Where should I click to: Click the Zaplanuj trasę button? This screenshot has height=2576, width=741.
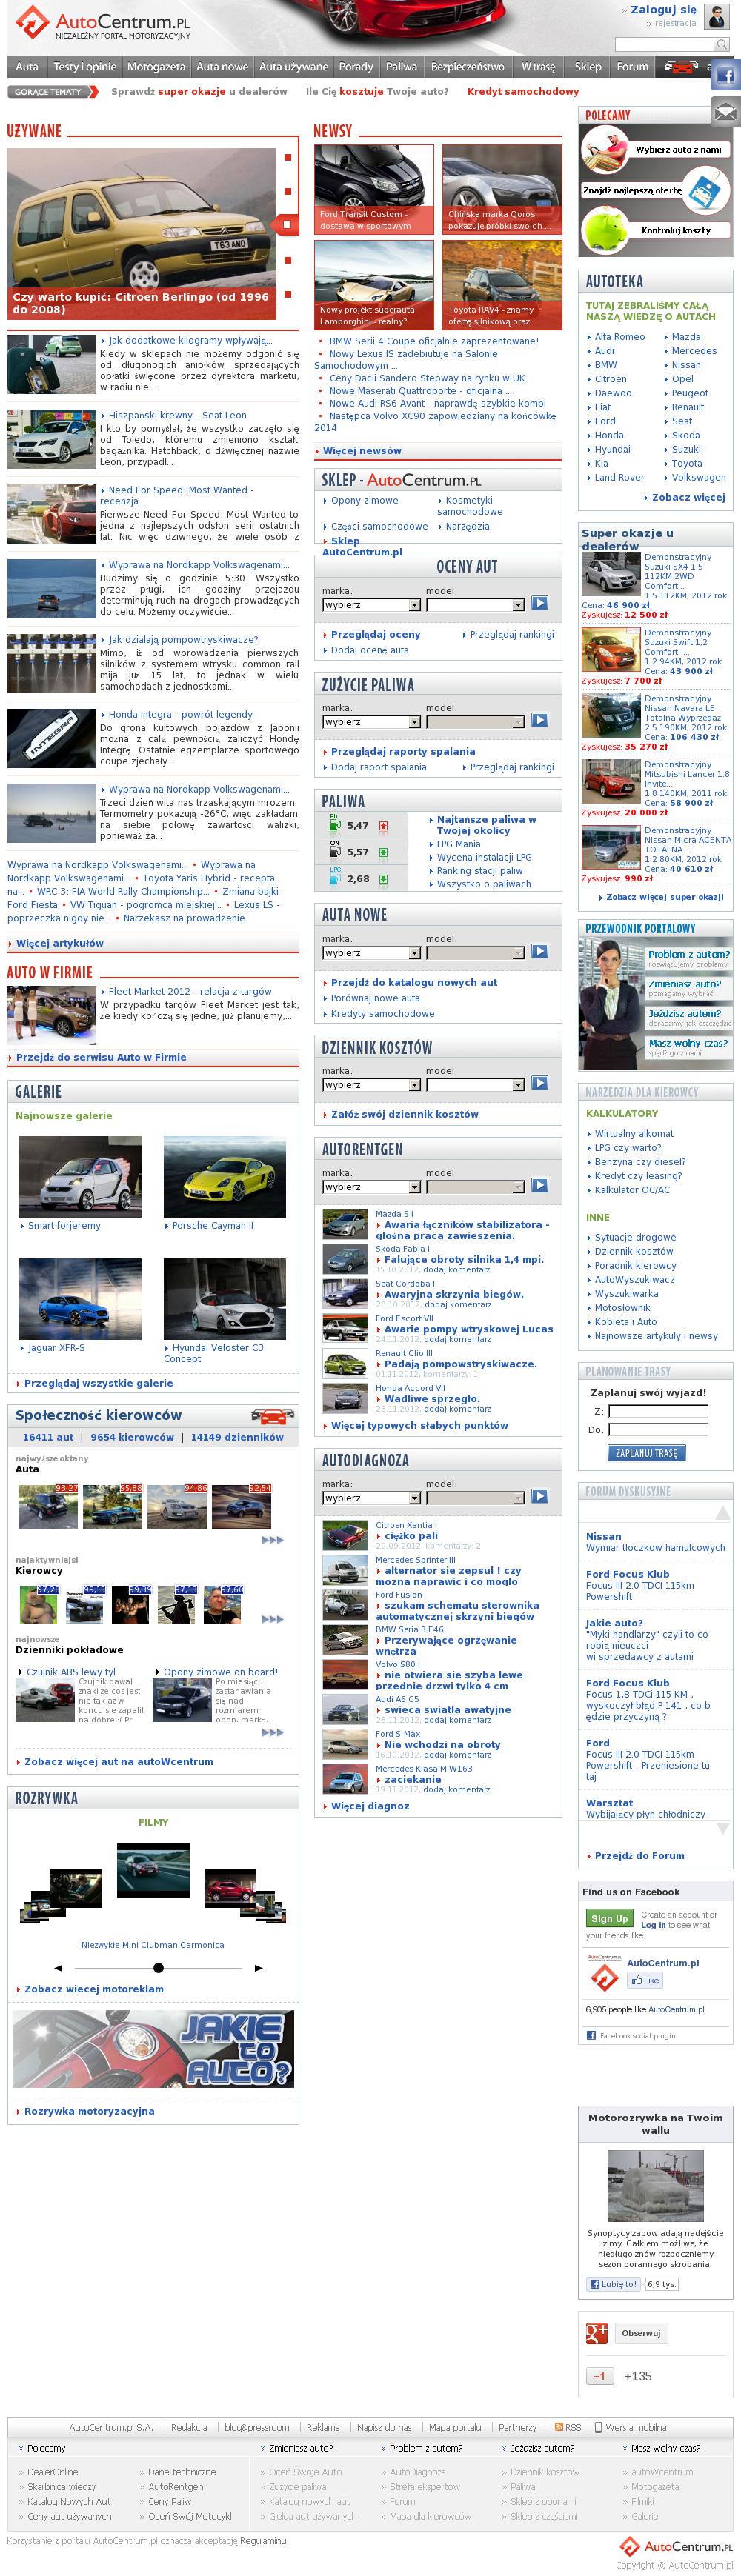point(646,1453)
